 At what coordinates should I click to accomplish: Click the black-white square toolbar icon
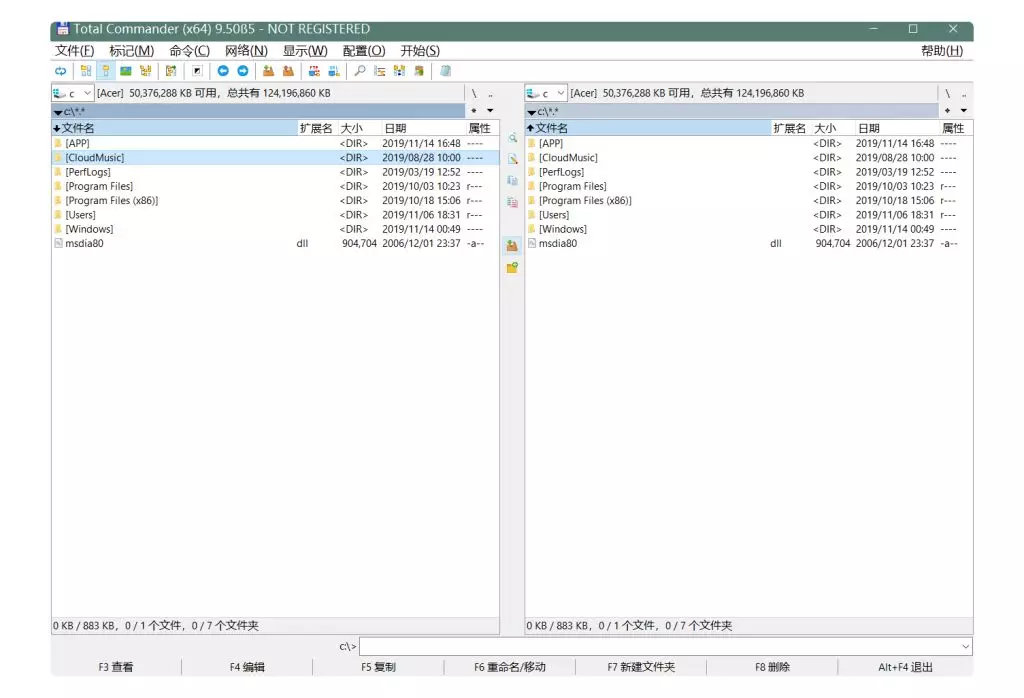pyautogui.click(x=197, y=71)
